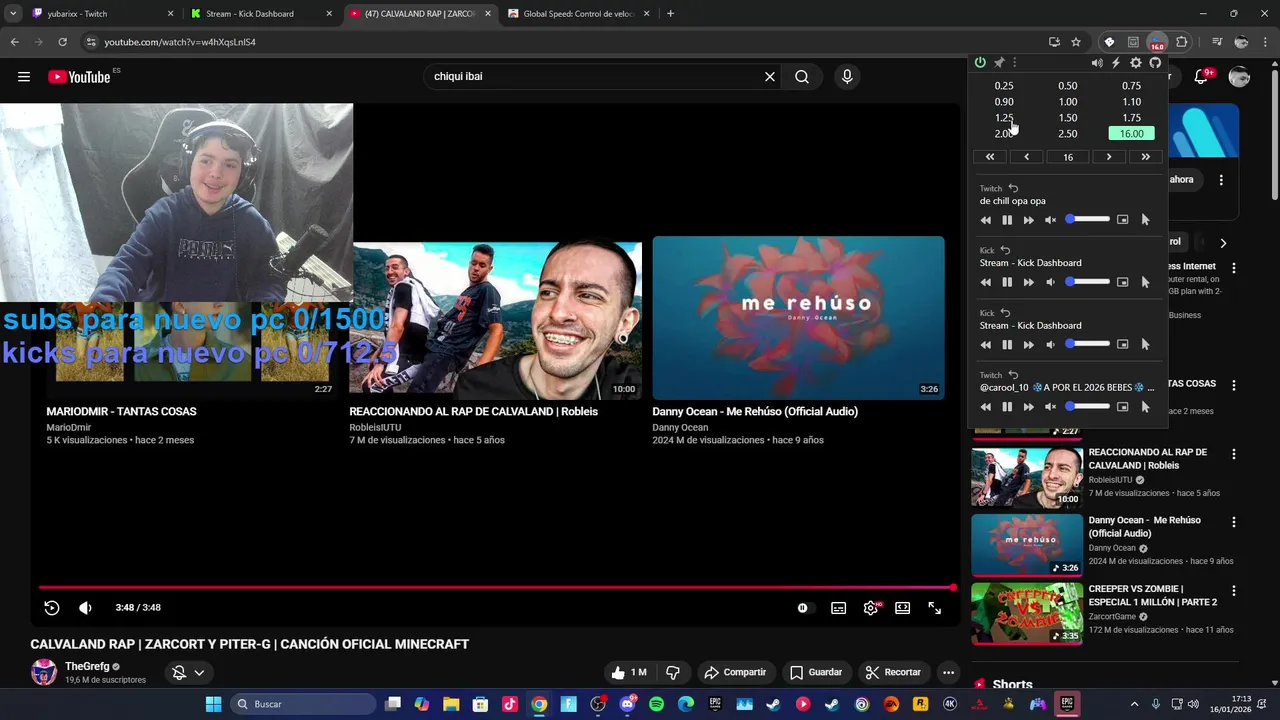
Task: Switch to the Global Speed browser tab
Action: pos(578,14)
